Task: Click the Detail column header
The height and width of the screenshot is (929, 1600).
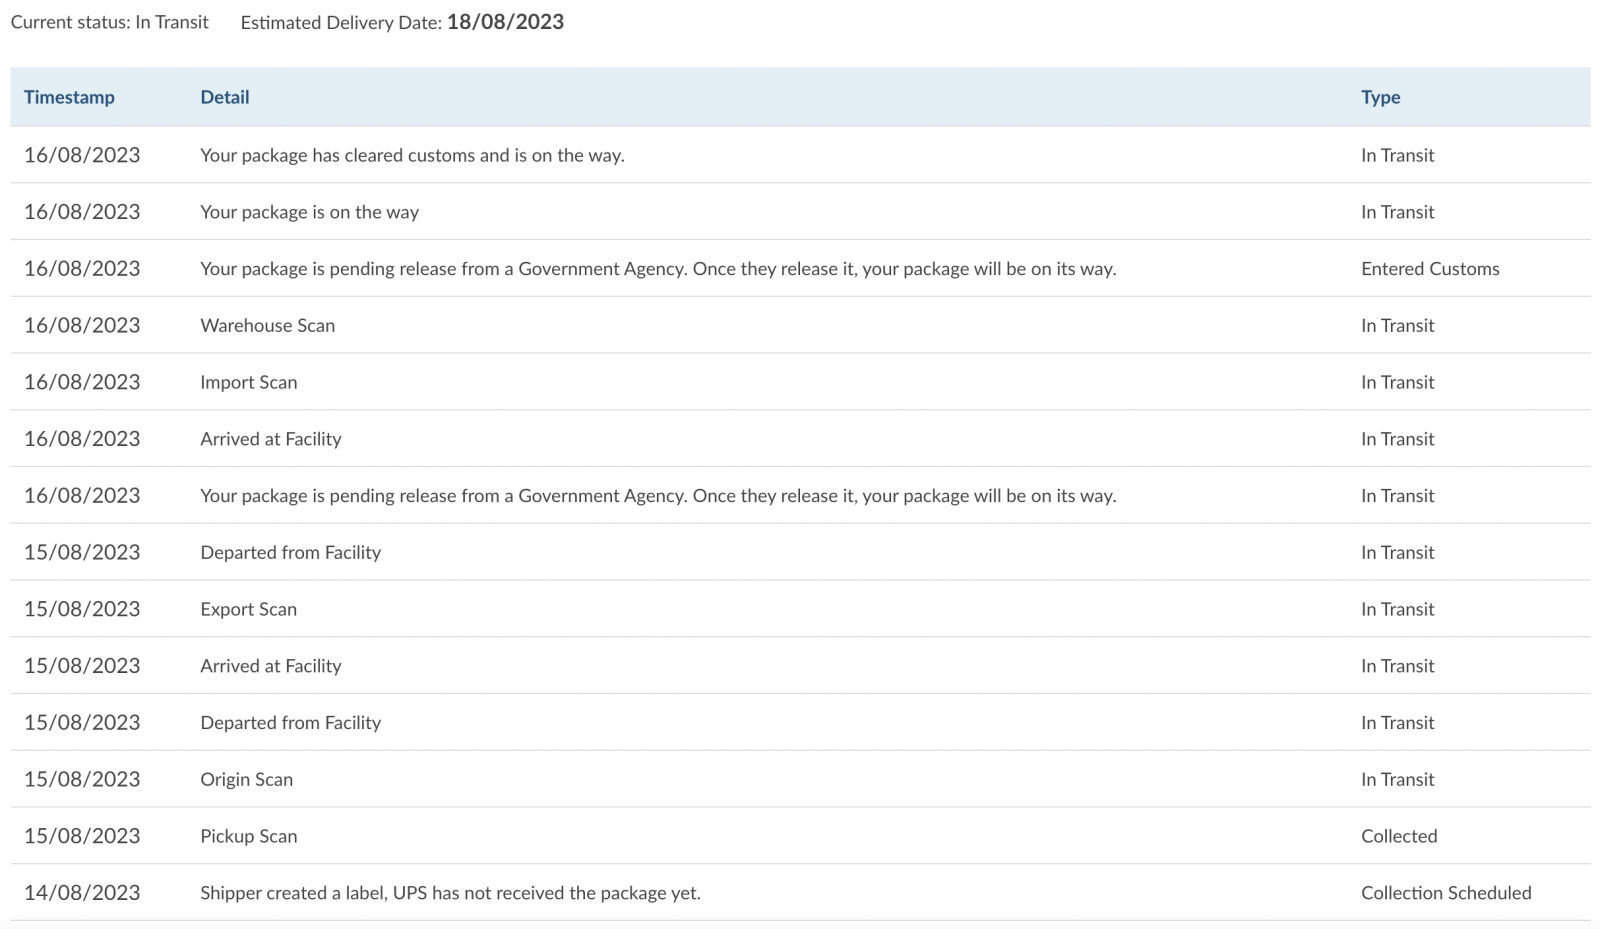Action: click(x=225, y=97)
